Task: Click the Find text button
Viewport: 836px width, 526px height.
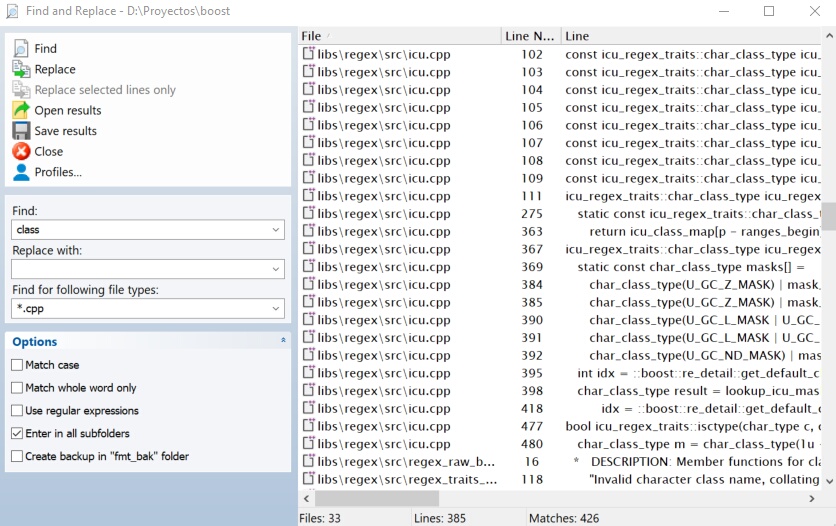Action: tap(45, 48)
